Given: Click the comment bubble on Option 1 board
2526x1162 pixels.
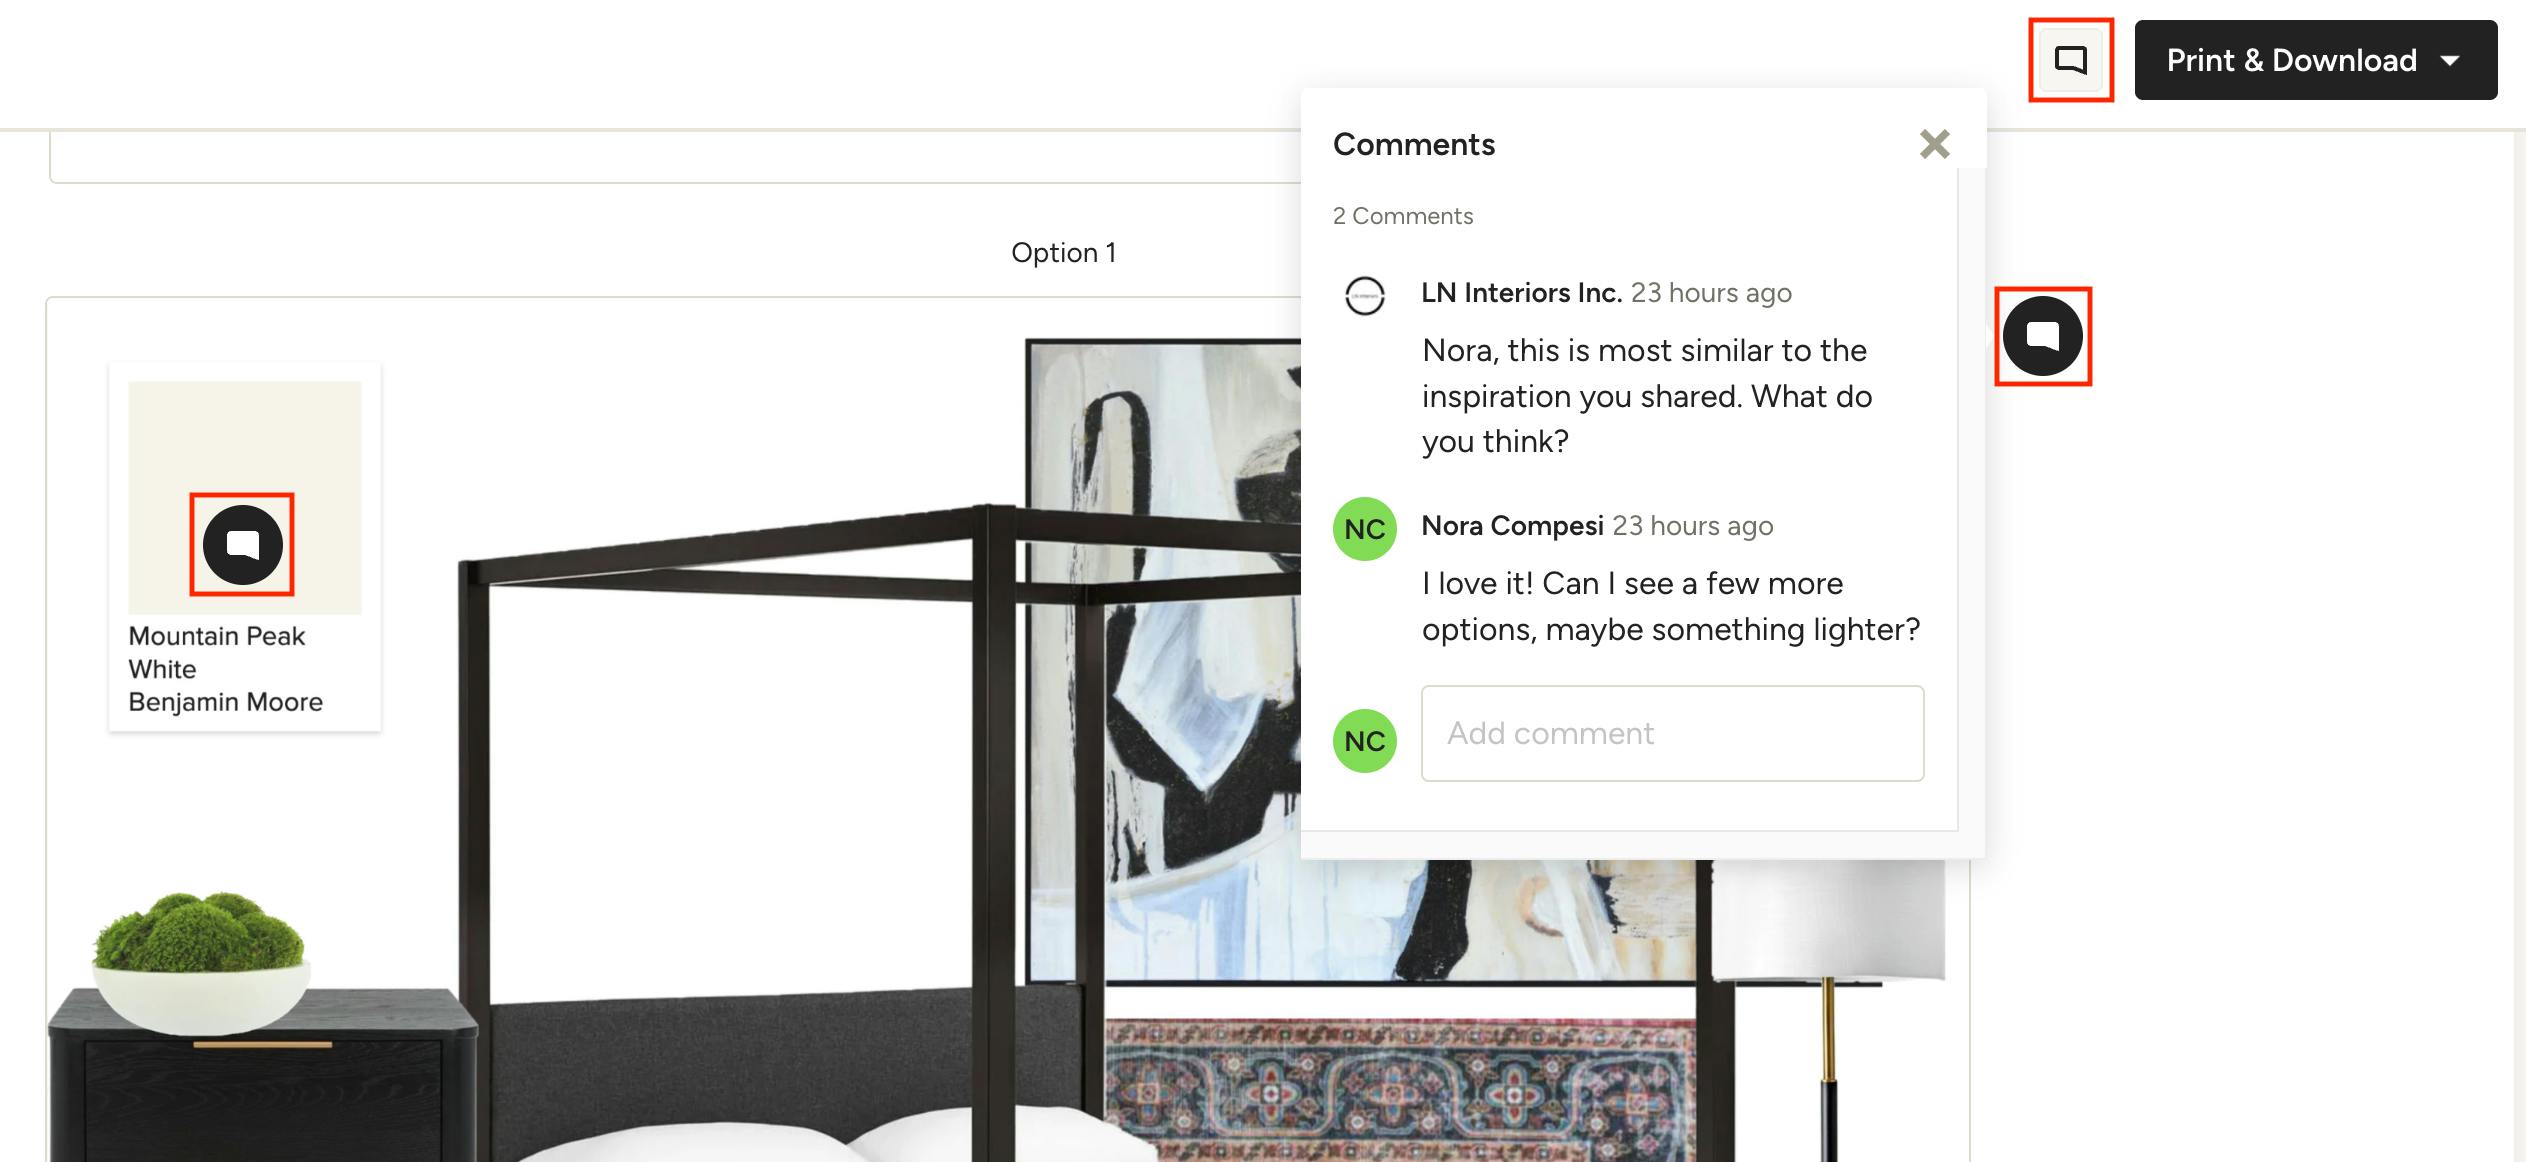Looking at the screenshot, I should [x=2042, y=336].
